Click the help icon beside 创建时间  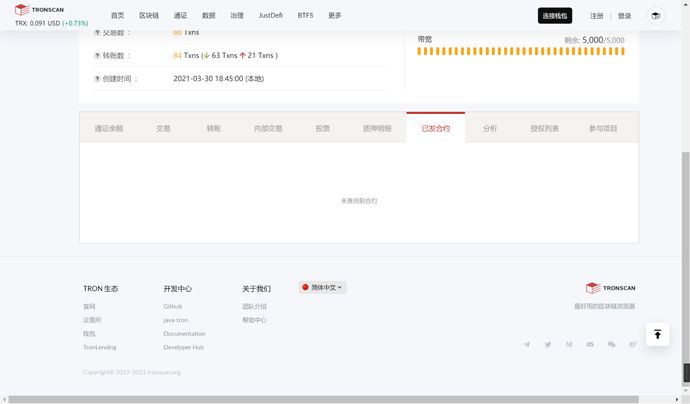point(97,78)
